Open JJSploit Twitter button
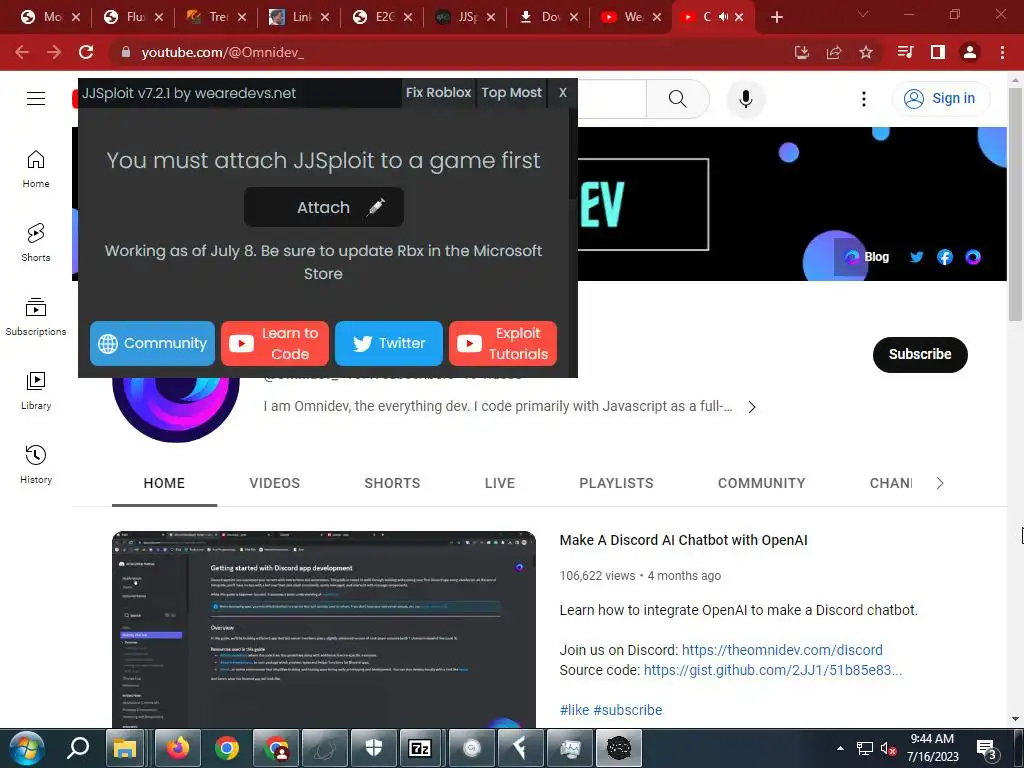1024x768 pixels. tap(389, 344)
